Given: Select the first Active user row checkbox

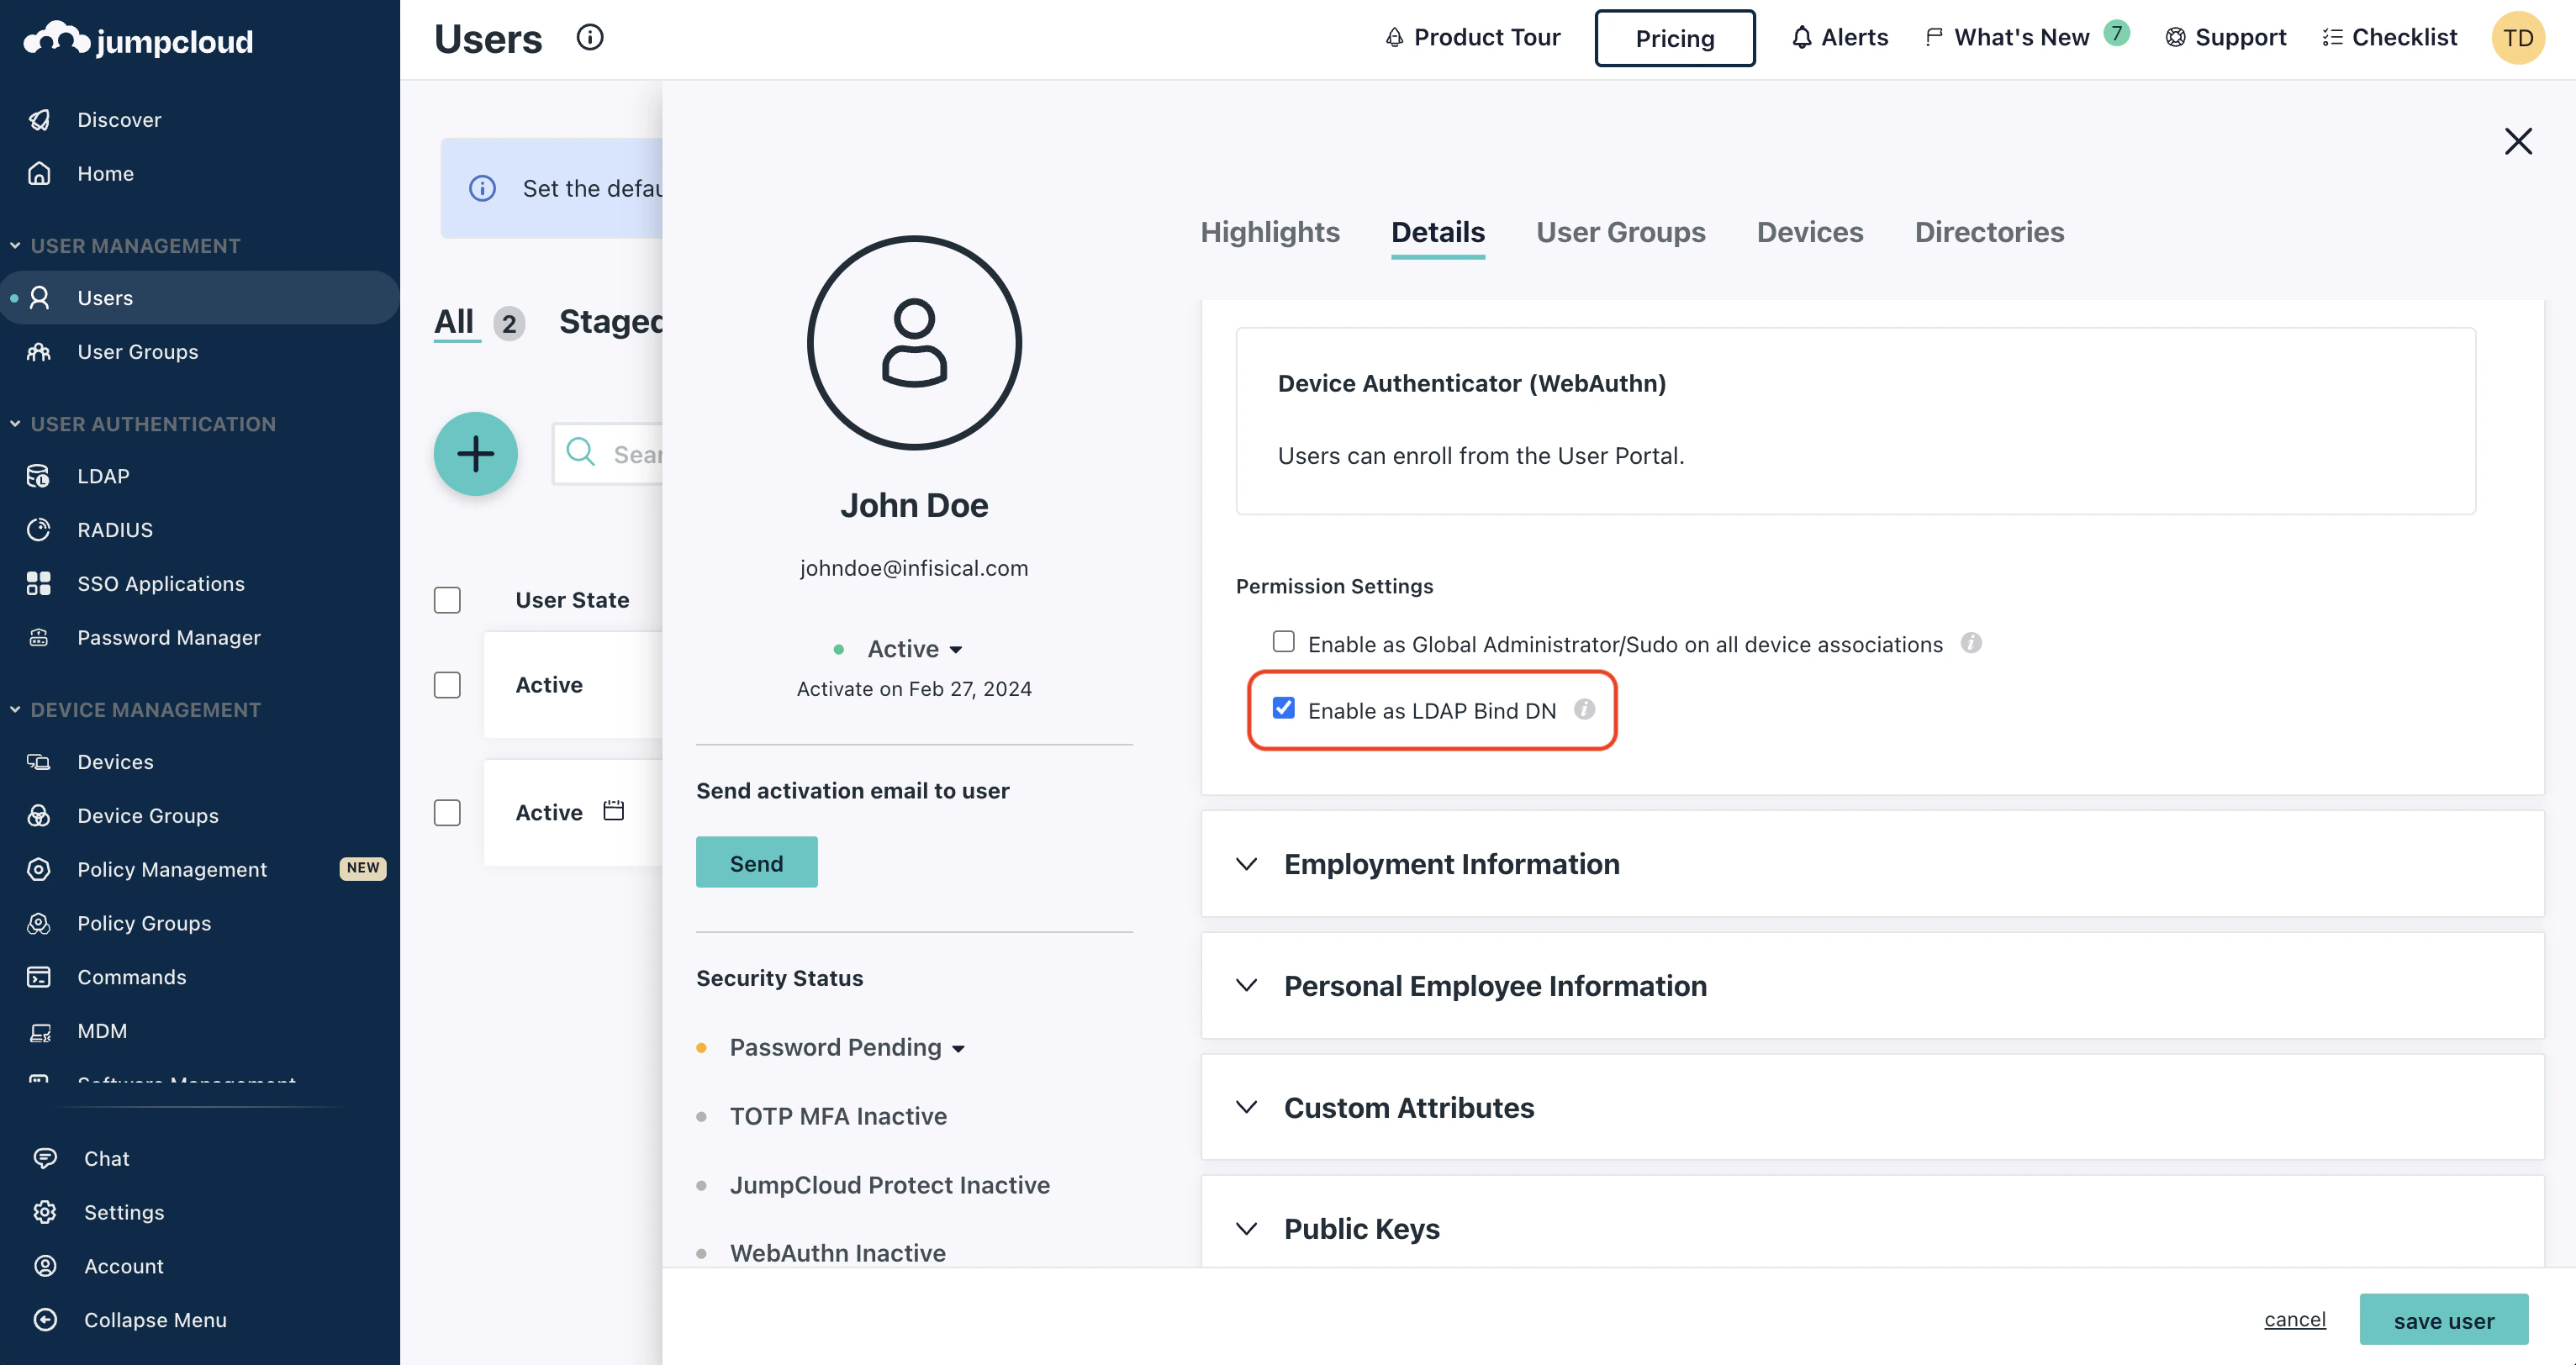Looking at the screenshot, I should coord(447,685).
